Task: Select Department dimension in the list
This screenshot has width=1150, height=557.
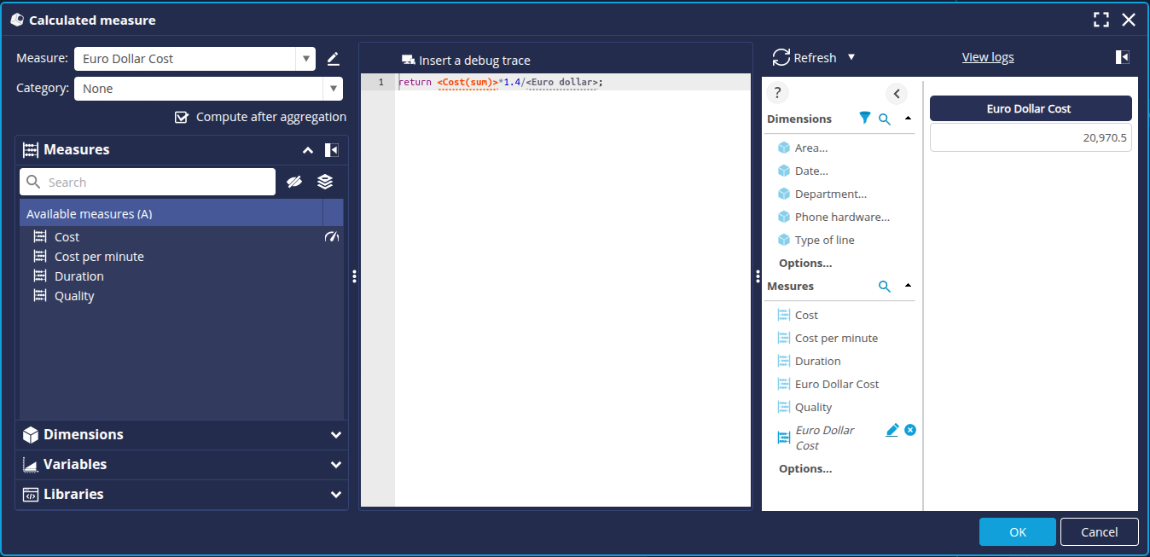Action: click(x=830, y=194)
